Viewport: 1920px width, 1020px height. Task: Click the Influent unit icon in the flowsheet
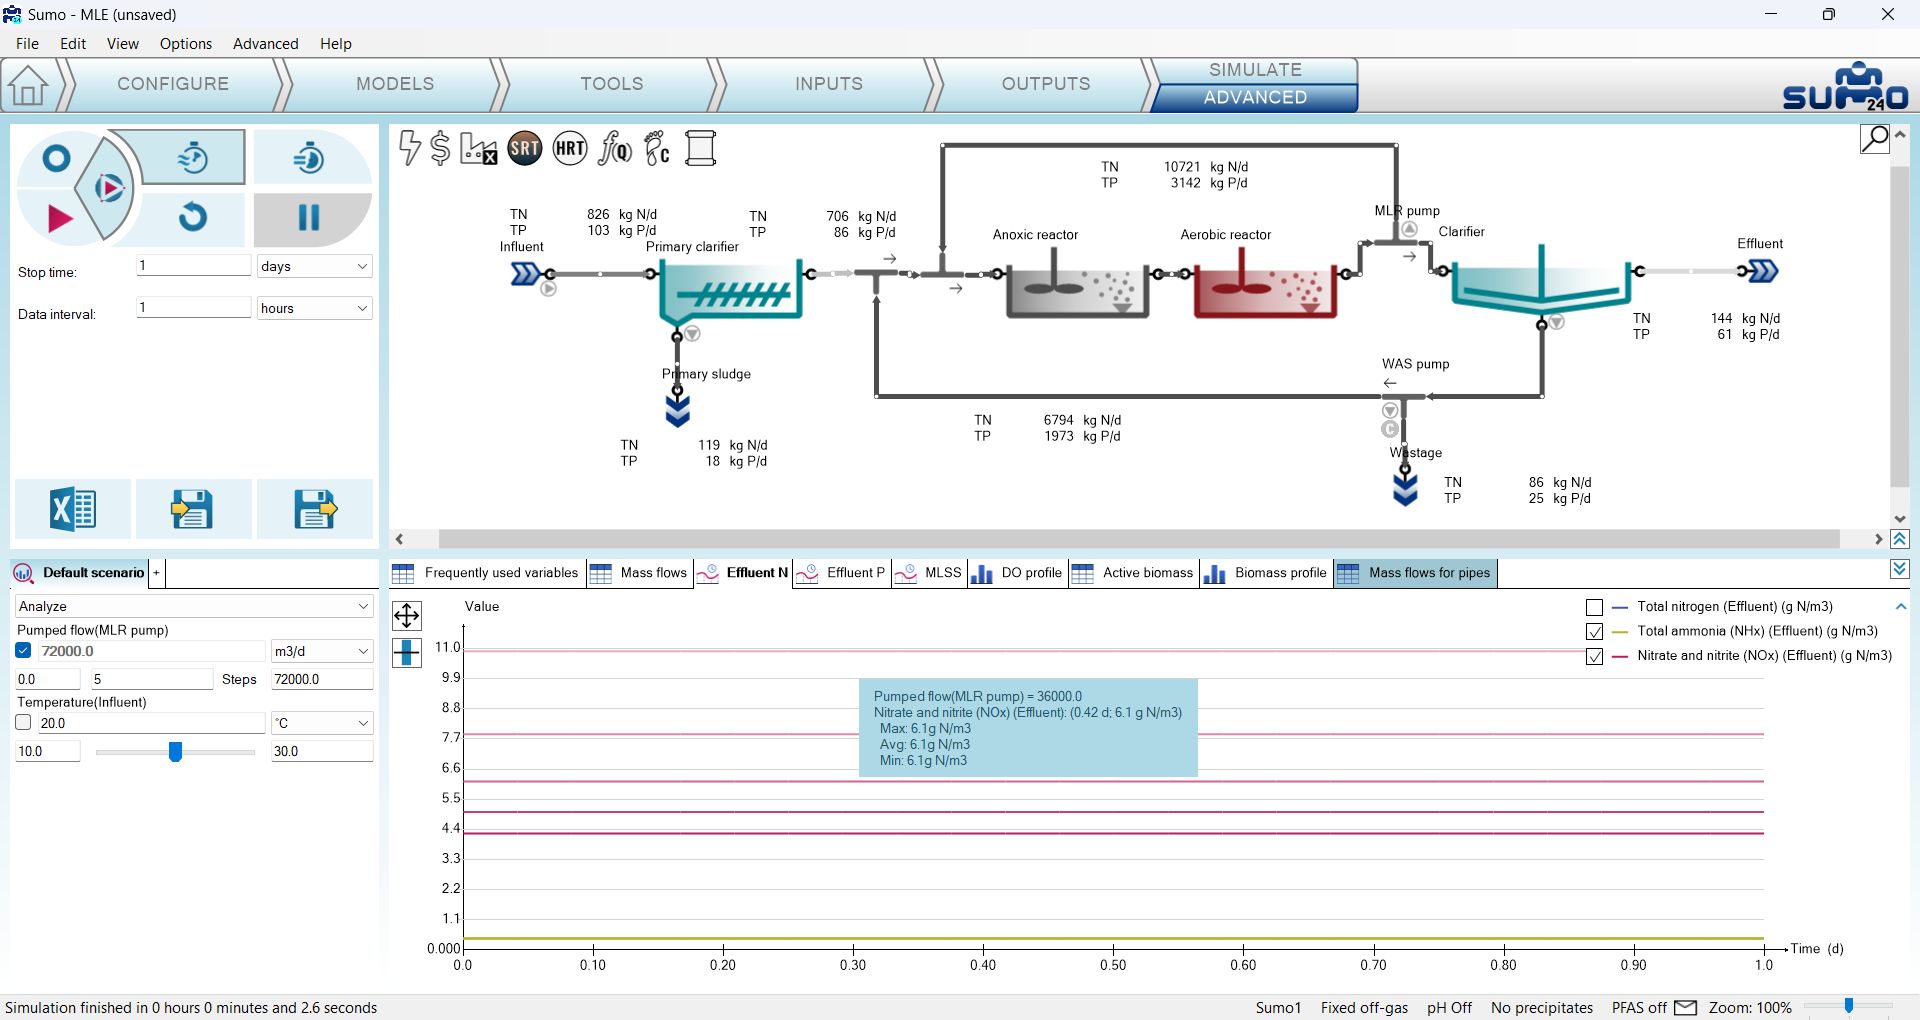tap(526, 273)
